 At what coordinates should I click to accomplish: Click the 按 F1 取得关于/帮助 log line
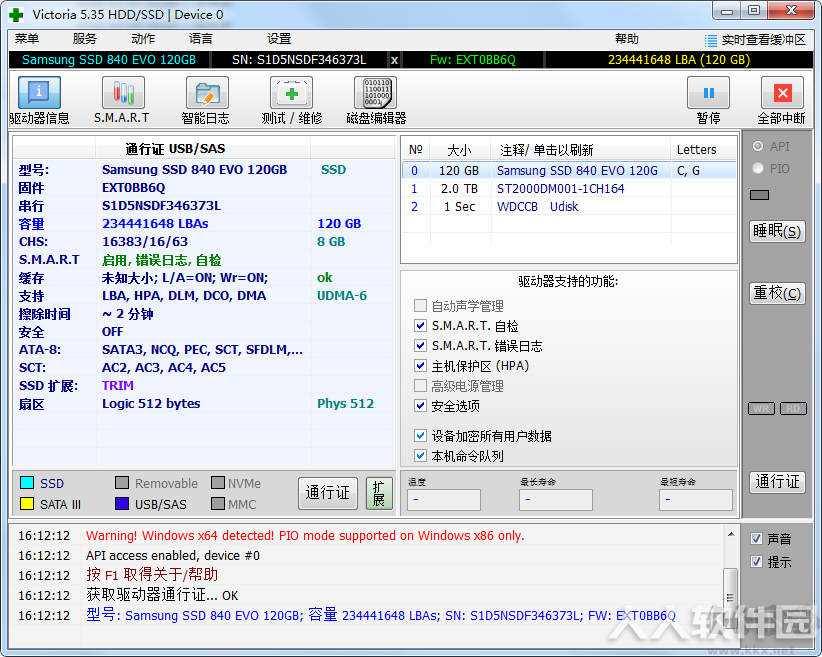[x=152, y=575]
